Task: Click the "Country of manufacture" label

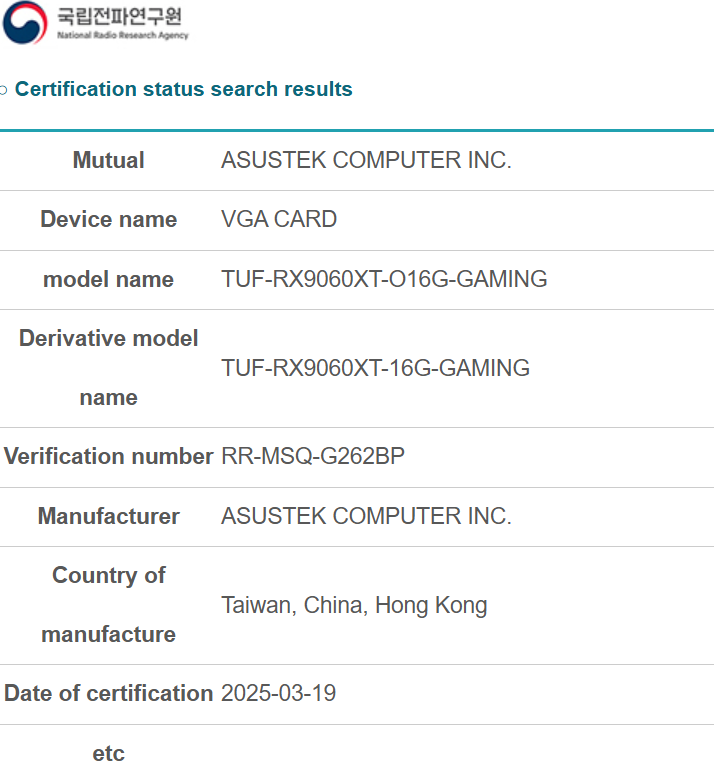Action: tap(108, 605)
